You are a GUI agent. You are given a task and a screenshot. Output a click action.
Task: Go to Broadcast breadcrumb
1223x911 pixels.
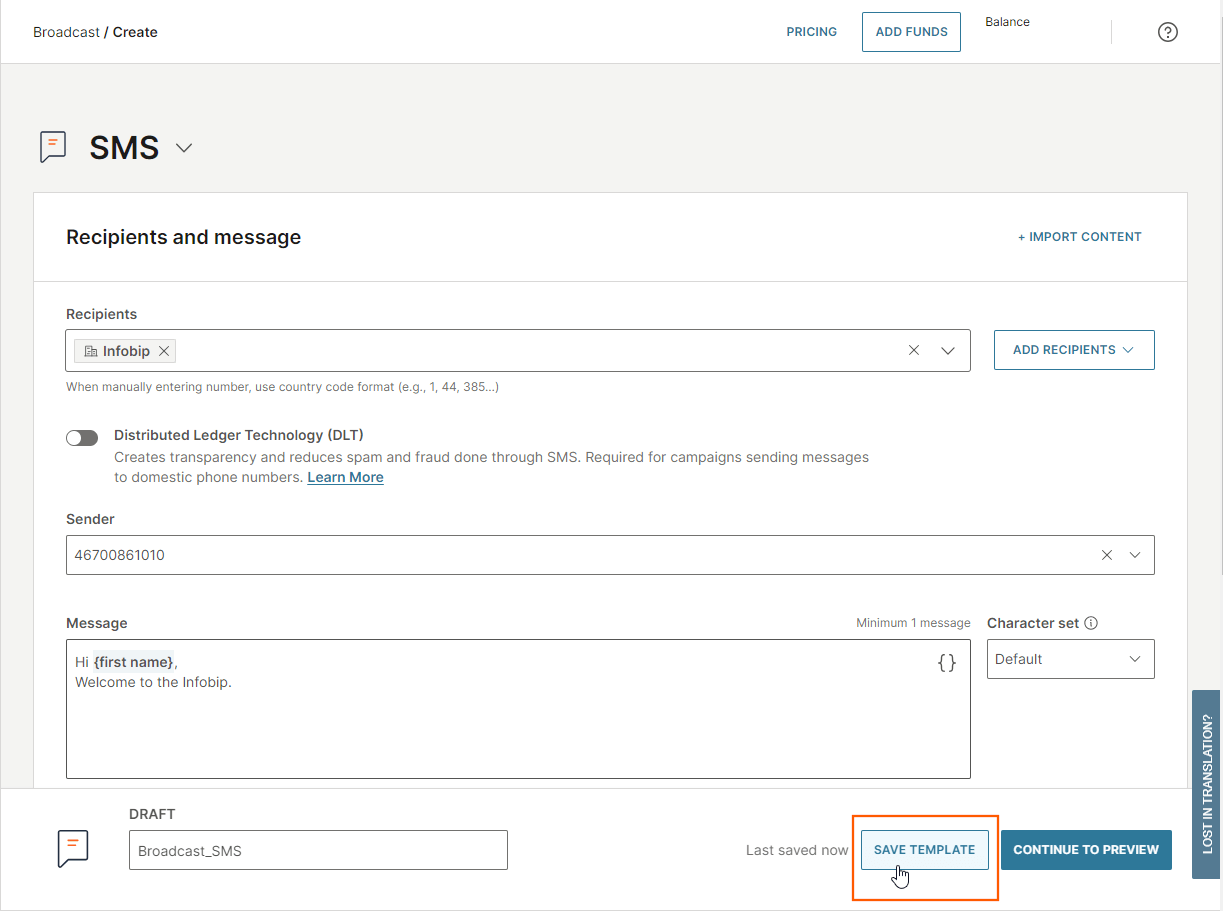[x=66, y=32]
